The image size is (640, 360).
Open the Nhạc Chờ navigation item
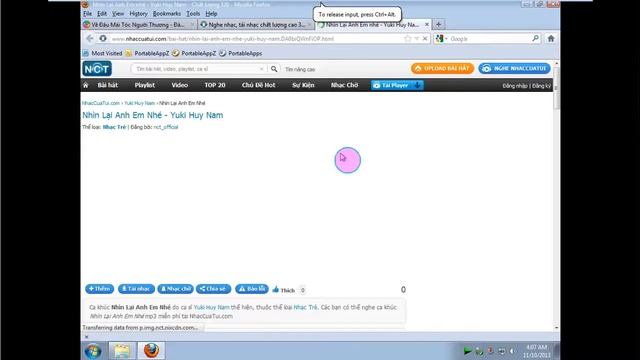tap(344, 85)
